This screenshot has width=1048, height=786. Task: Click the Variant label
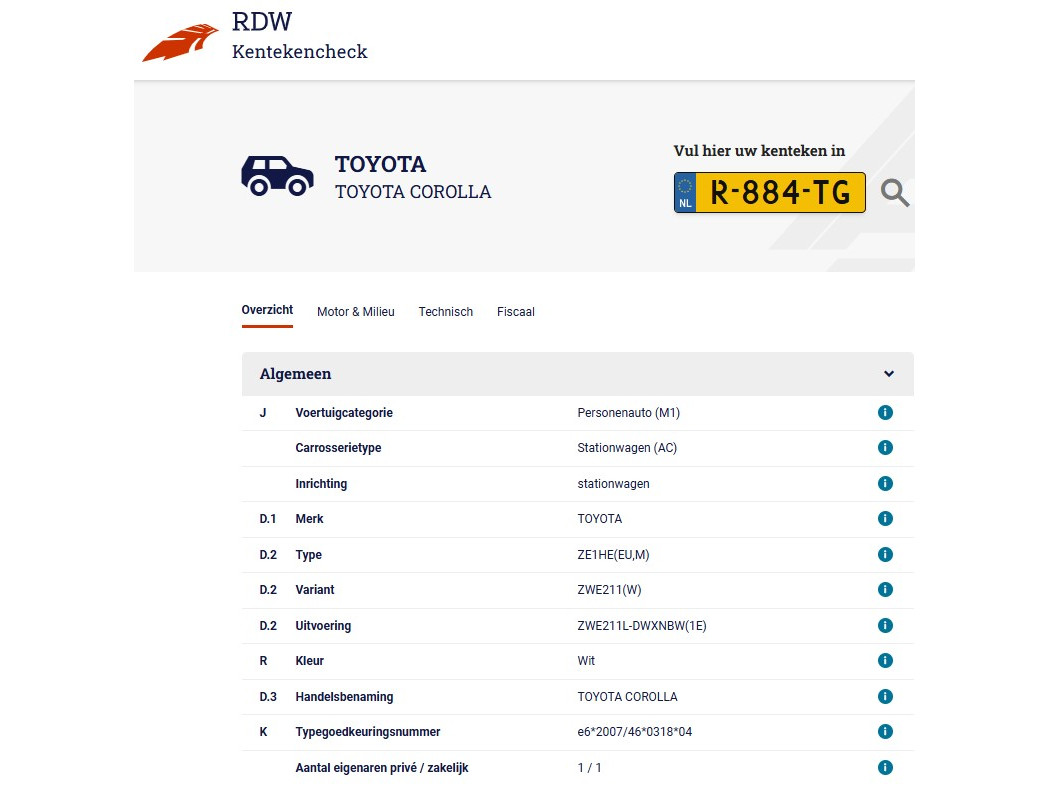[x=314, y=590]
